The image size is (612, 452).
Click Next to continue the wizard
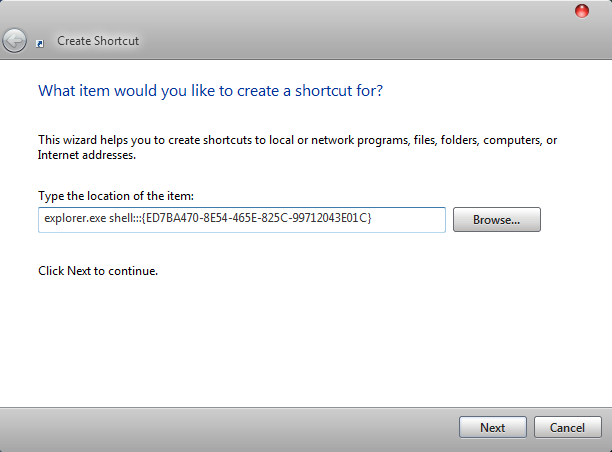[x=493, y=427]
